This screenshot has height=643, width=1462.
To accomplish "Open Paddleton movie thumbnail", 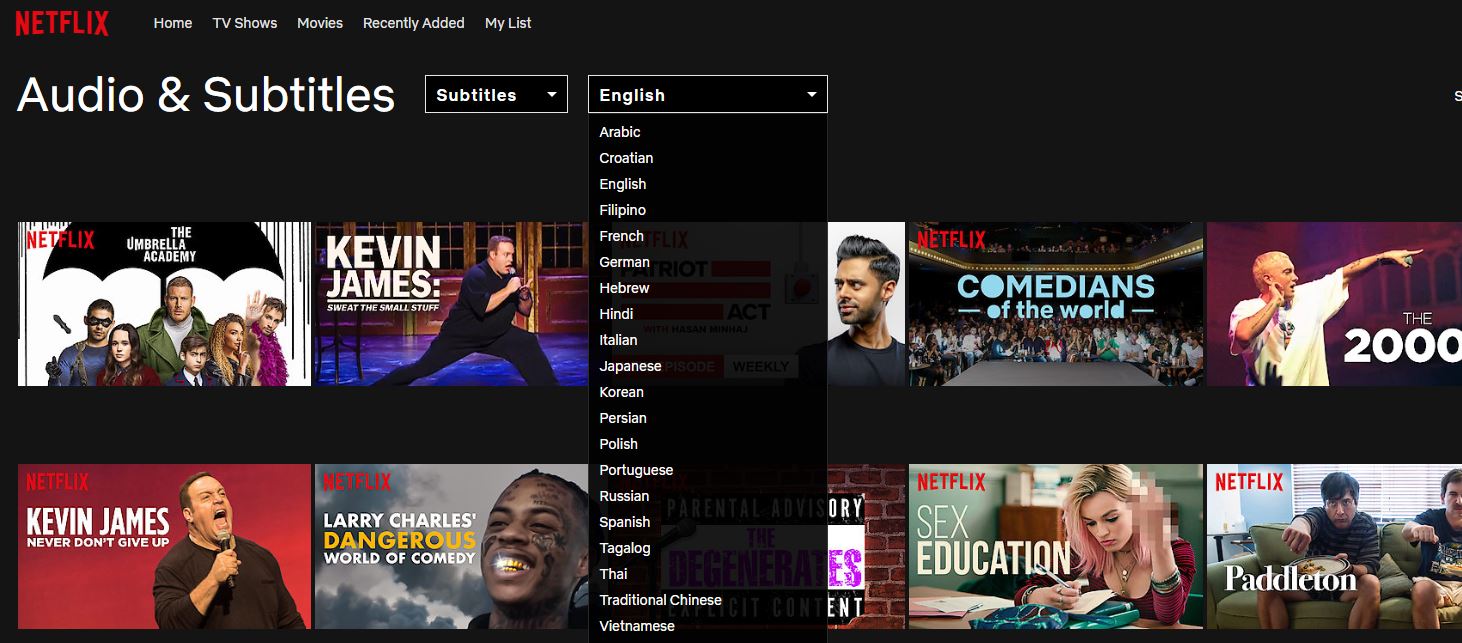I will [x=1334, y=546].
